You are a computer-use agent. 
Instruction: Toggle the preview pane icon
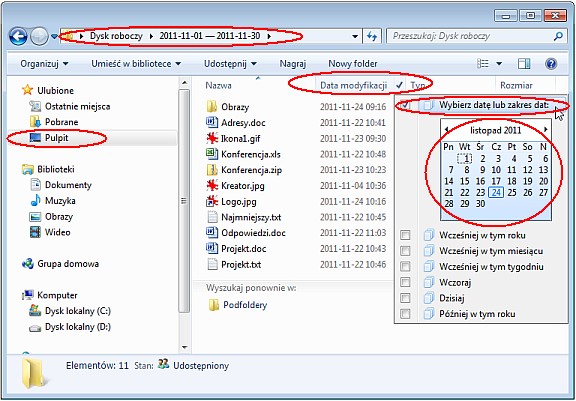(524, 64)
